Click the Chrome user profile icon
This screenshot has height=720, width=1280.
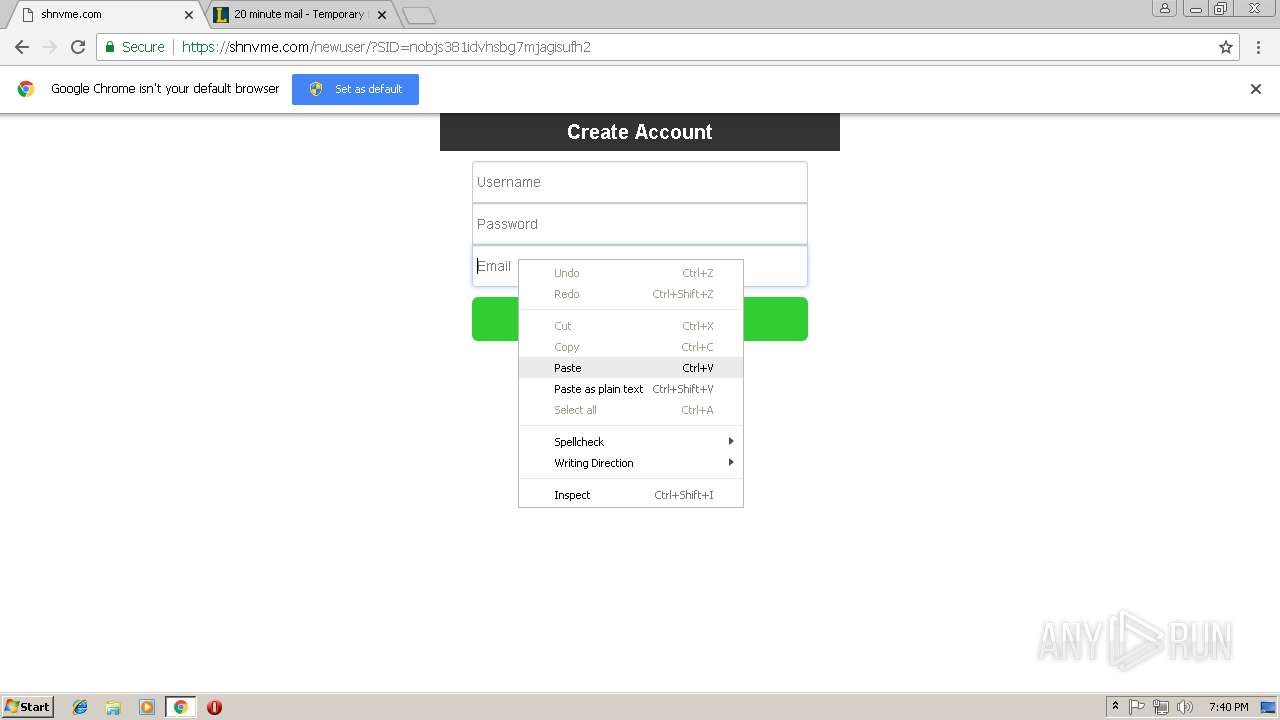click(x=1164, y=8)
